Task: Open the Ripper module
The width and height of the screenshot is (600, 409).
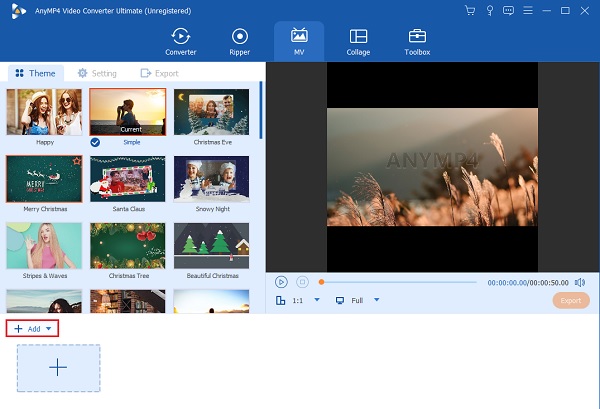Action: coord(240,42)
